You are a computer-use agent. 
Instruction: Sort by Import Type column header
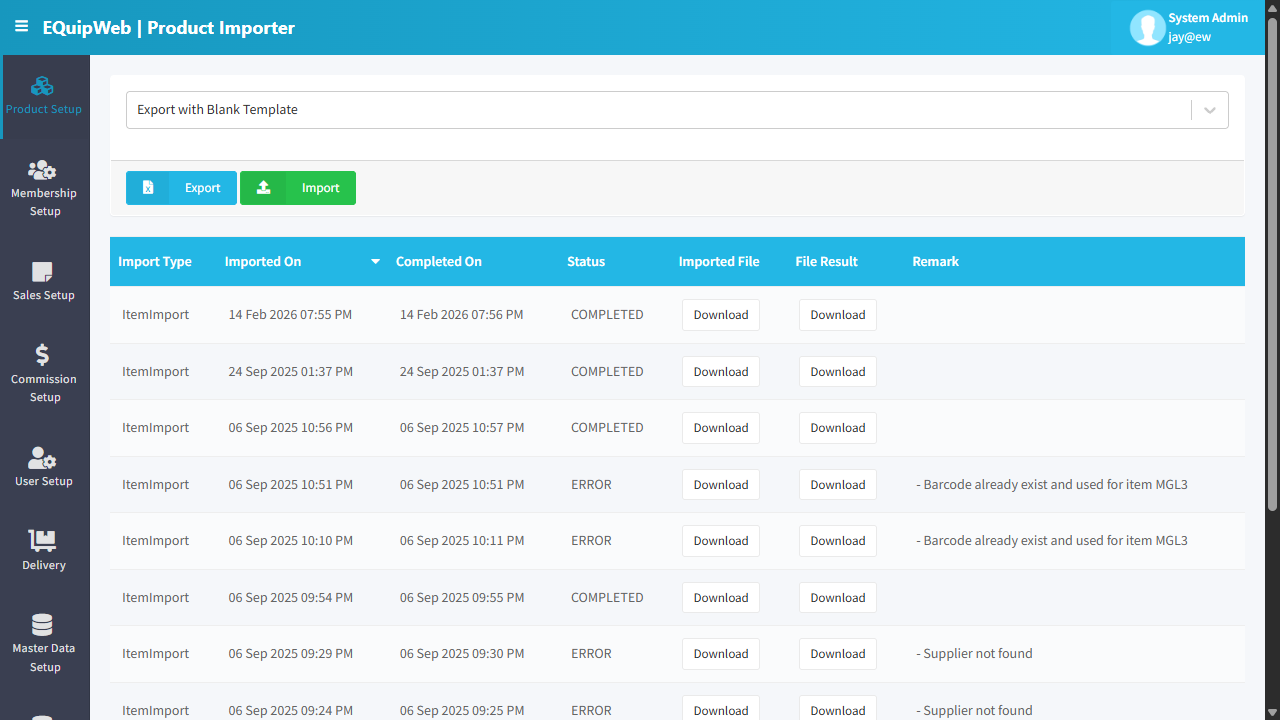(x=155, y=262)
